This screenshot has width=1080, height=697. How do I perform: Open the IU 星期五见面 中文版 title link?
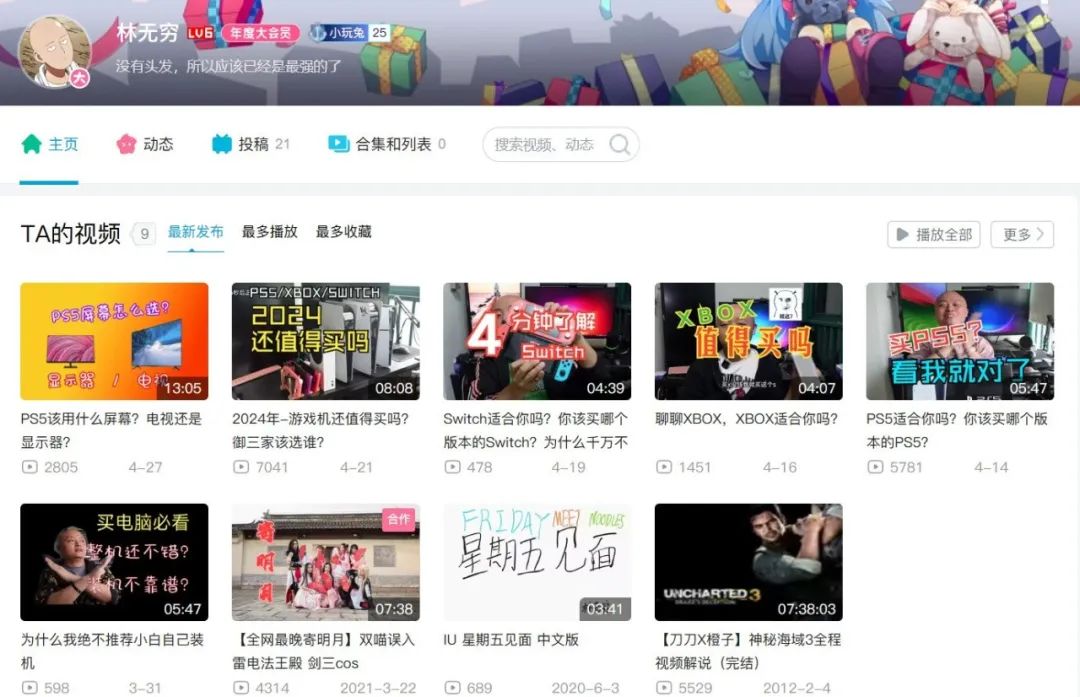(511, 640)
